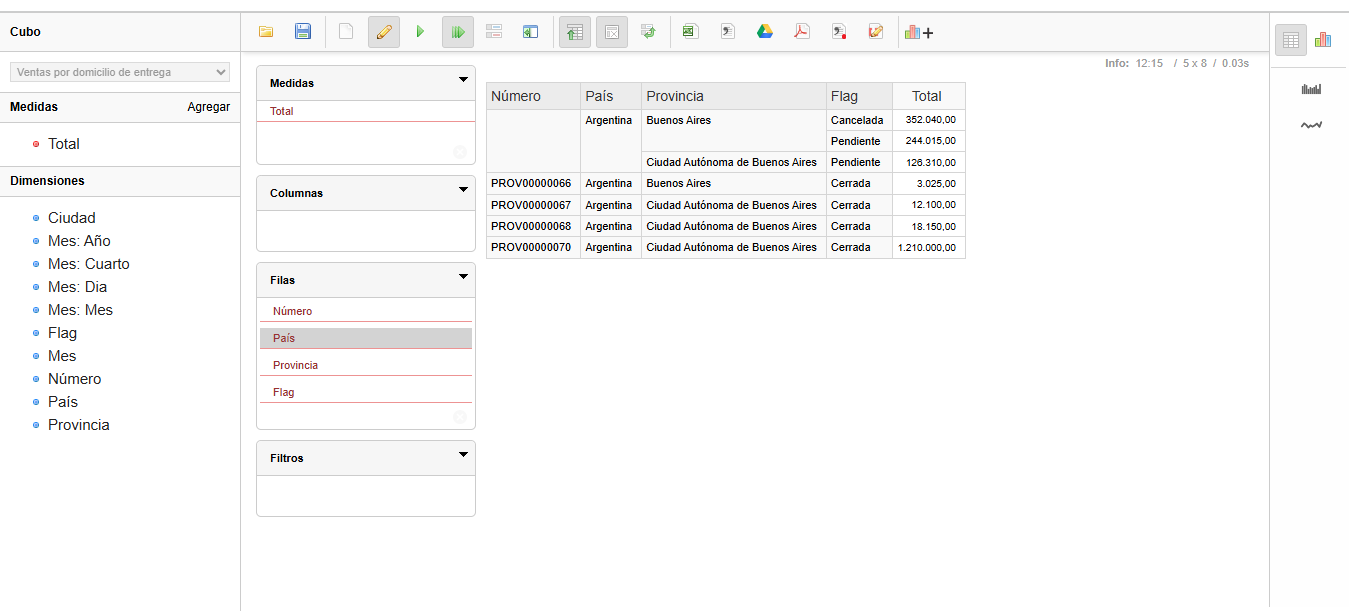Click the Provincia item in Filas
1349x611 pixels.
[365, 365]
